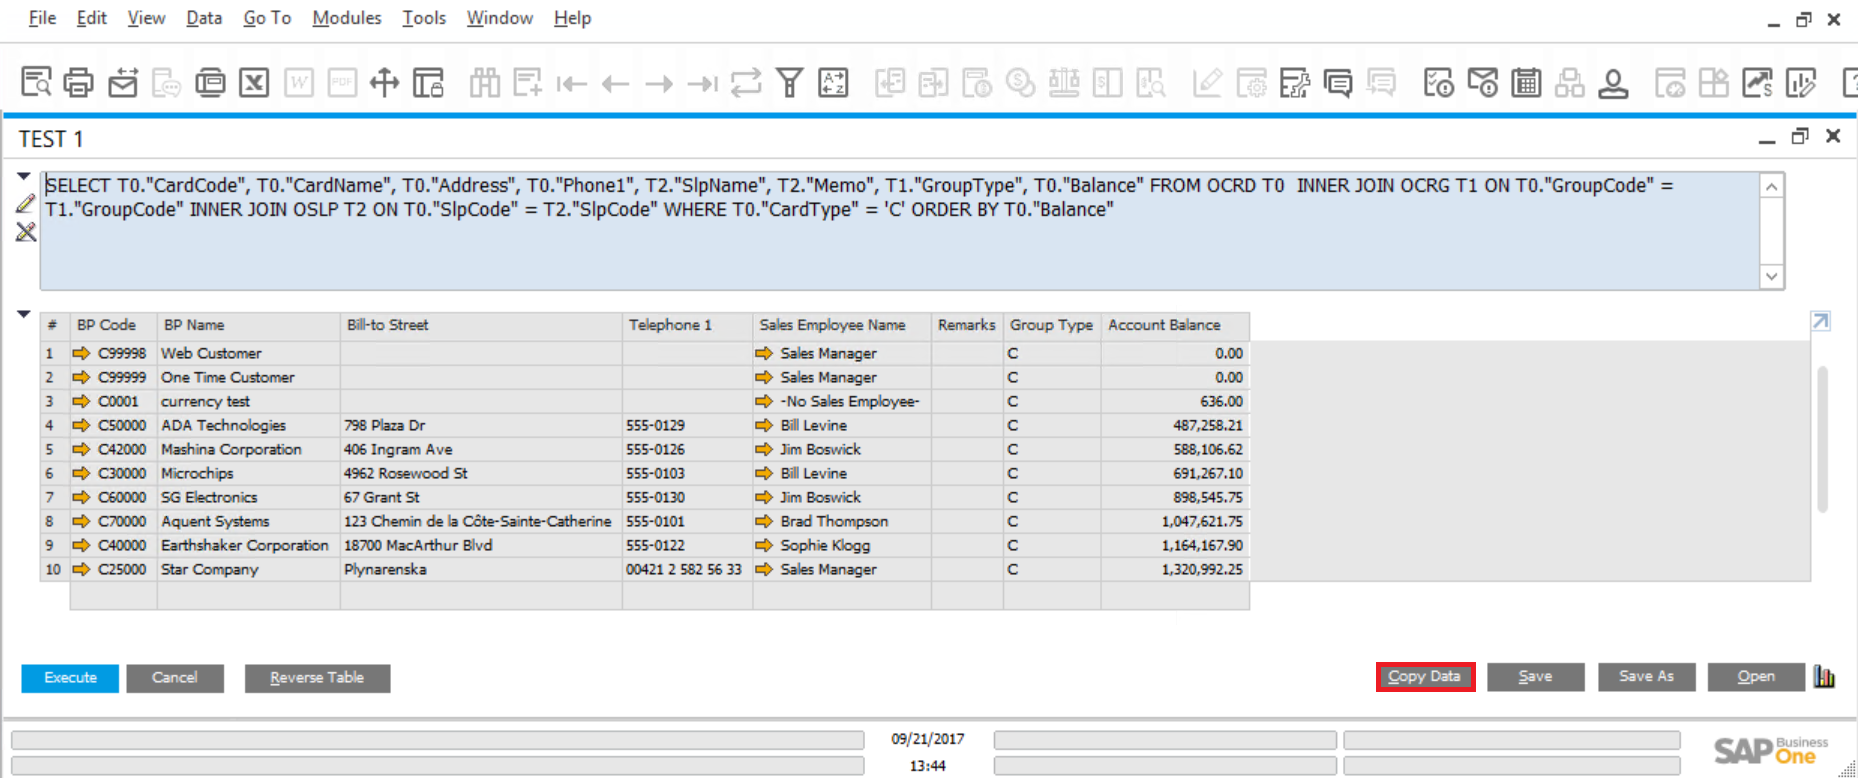Open the Modules menu
Screen dimensions: 1858x778
346,18
